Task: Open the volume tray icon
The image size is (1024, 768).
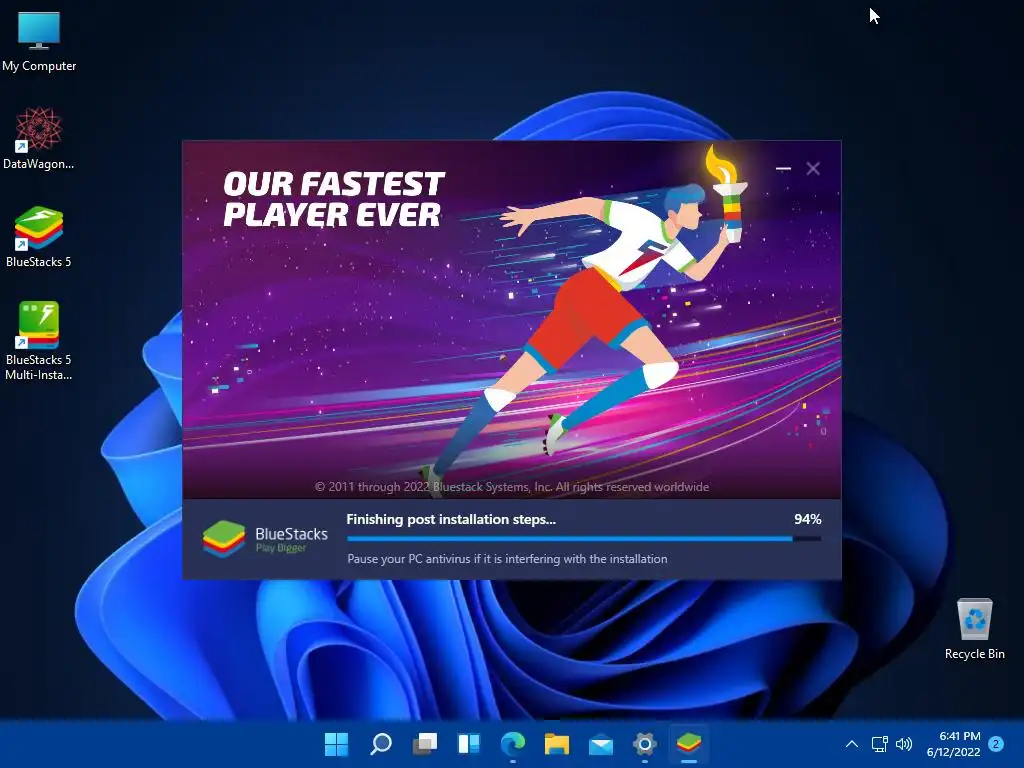Action: [904, 744]
